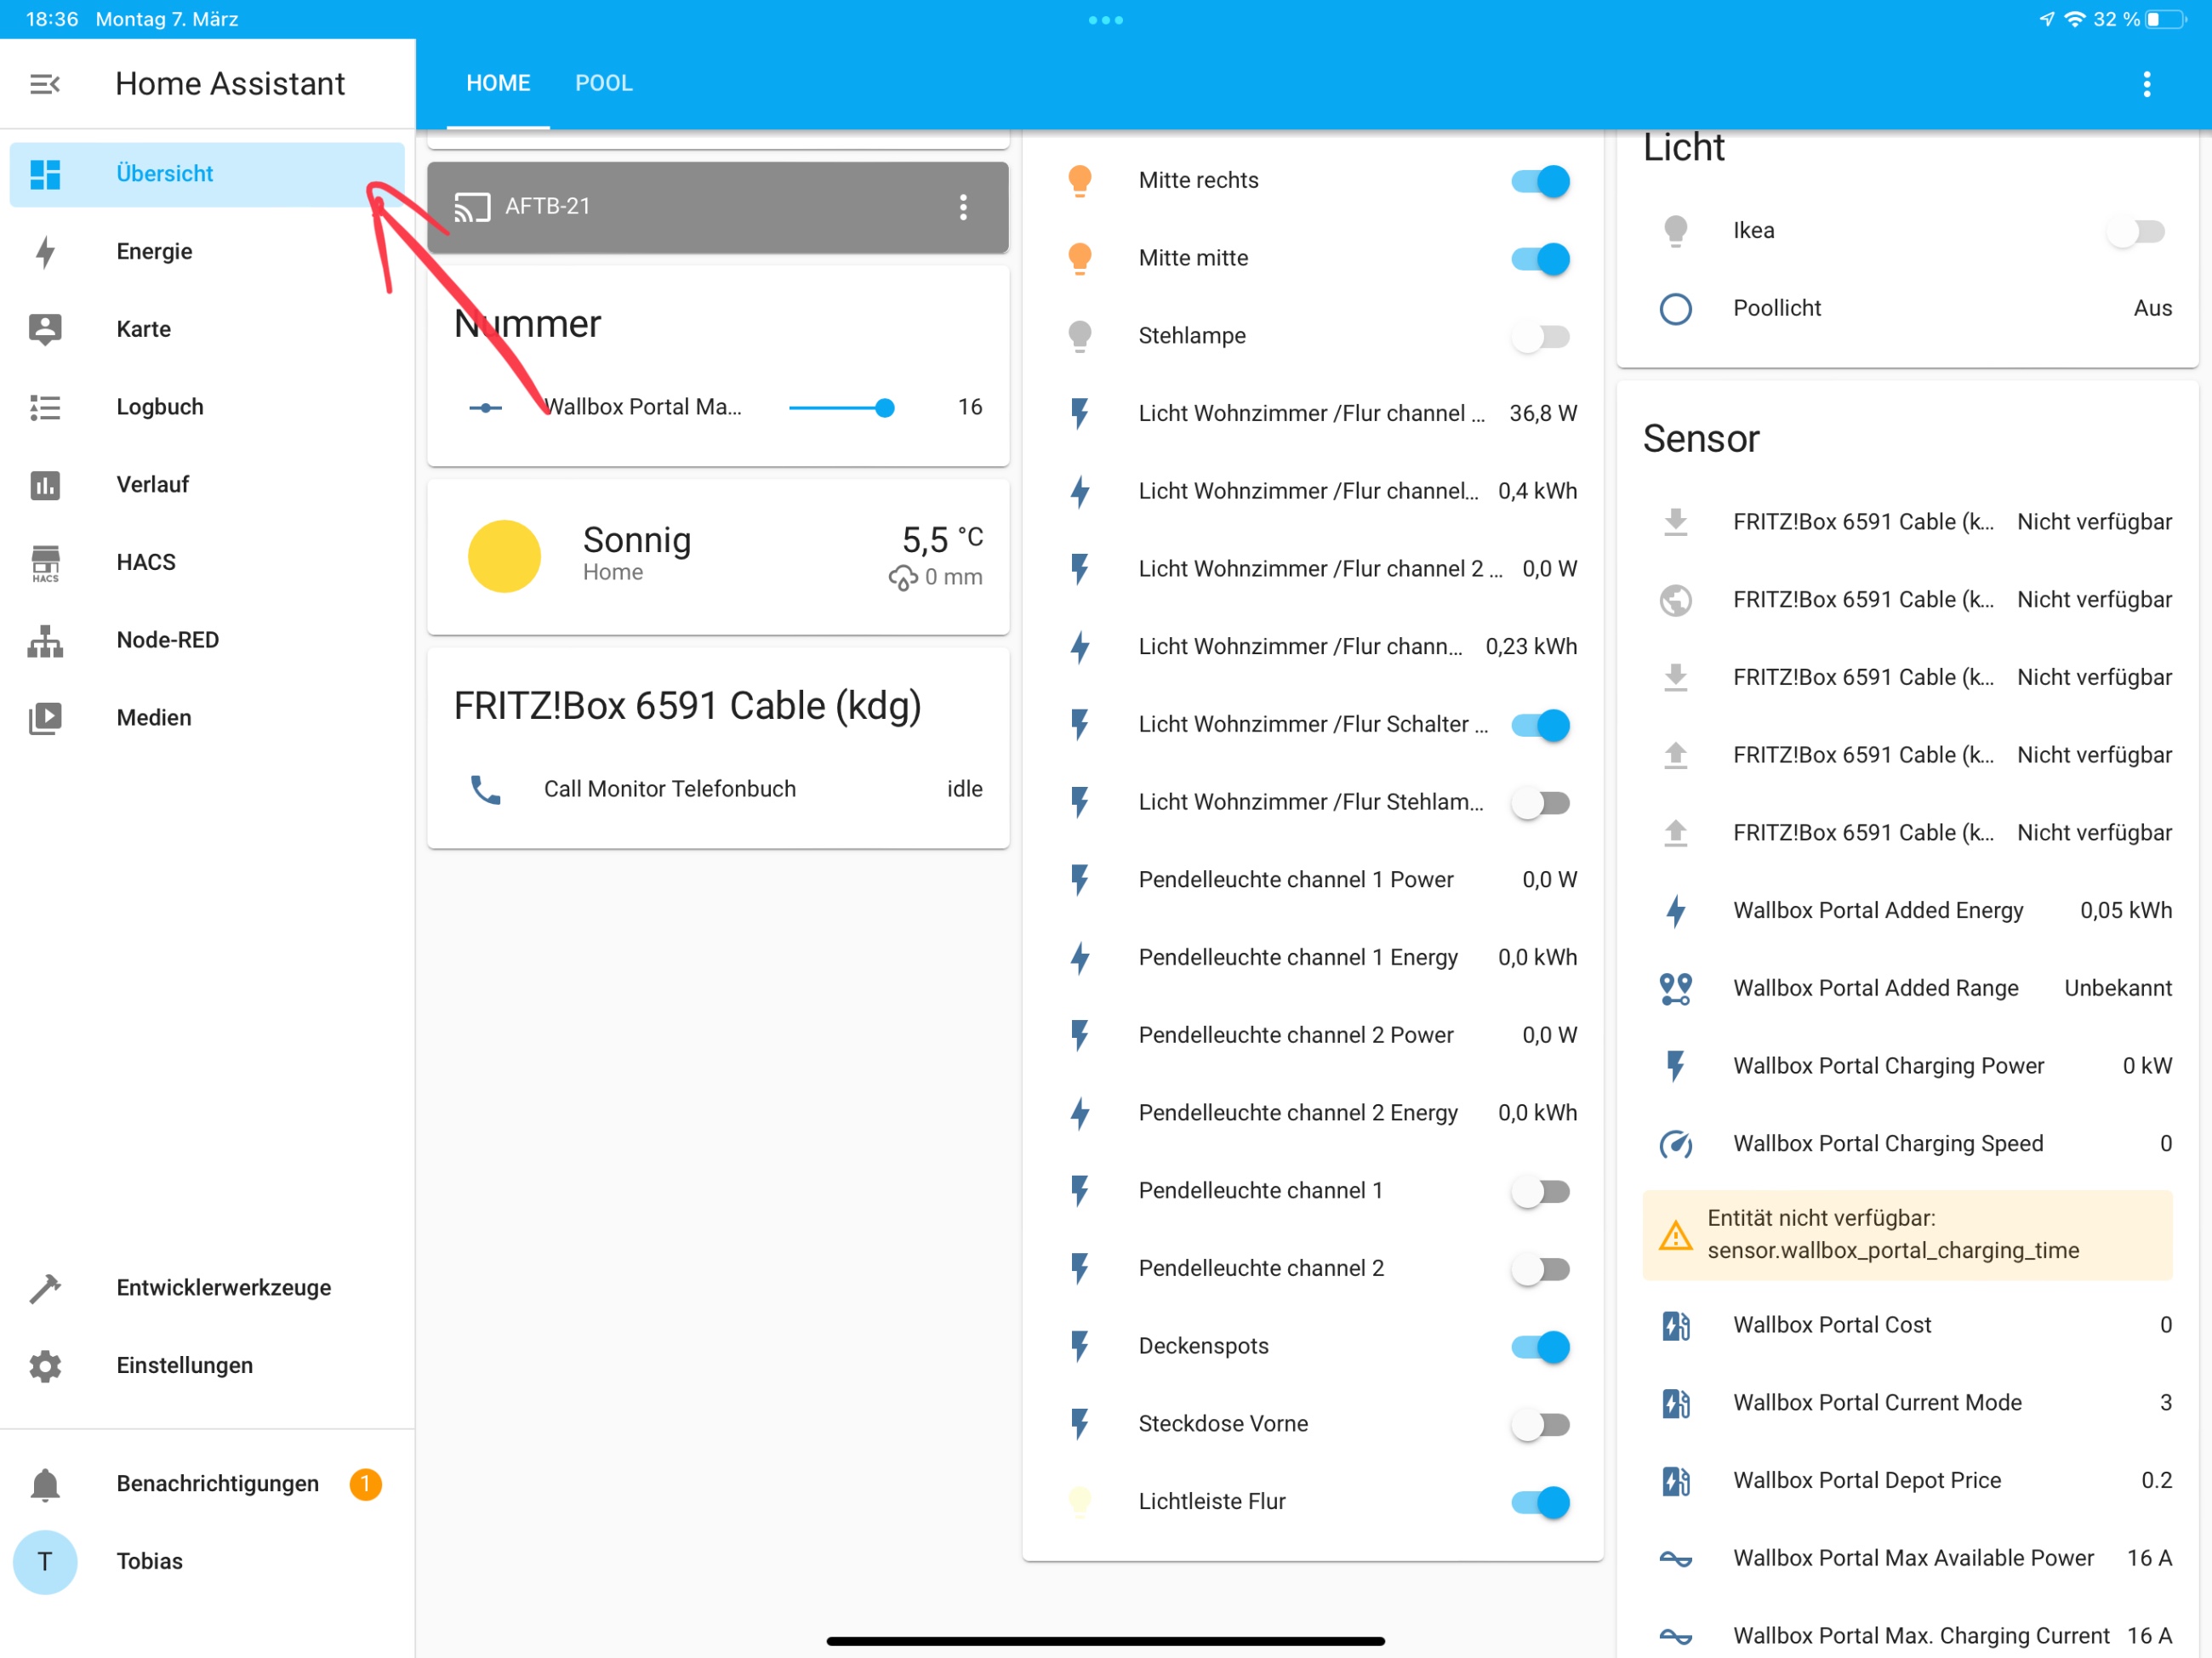2212x1658 pixels.
Task: Switch to the HOME tab
Action: [498, 84]
